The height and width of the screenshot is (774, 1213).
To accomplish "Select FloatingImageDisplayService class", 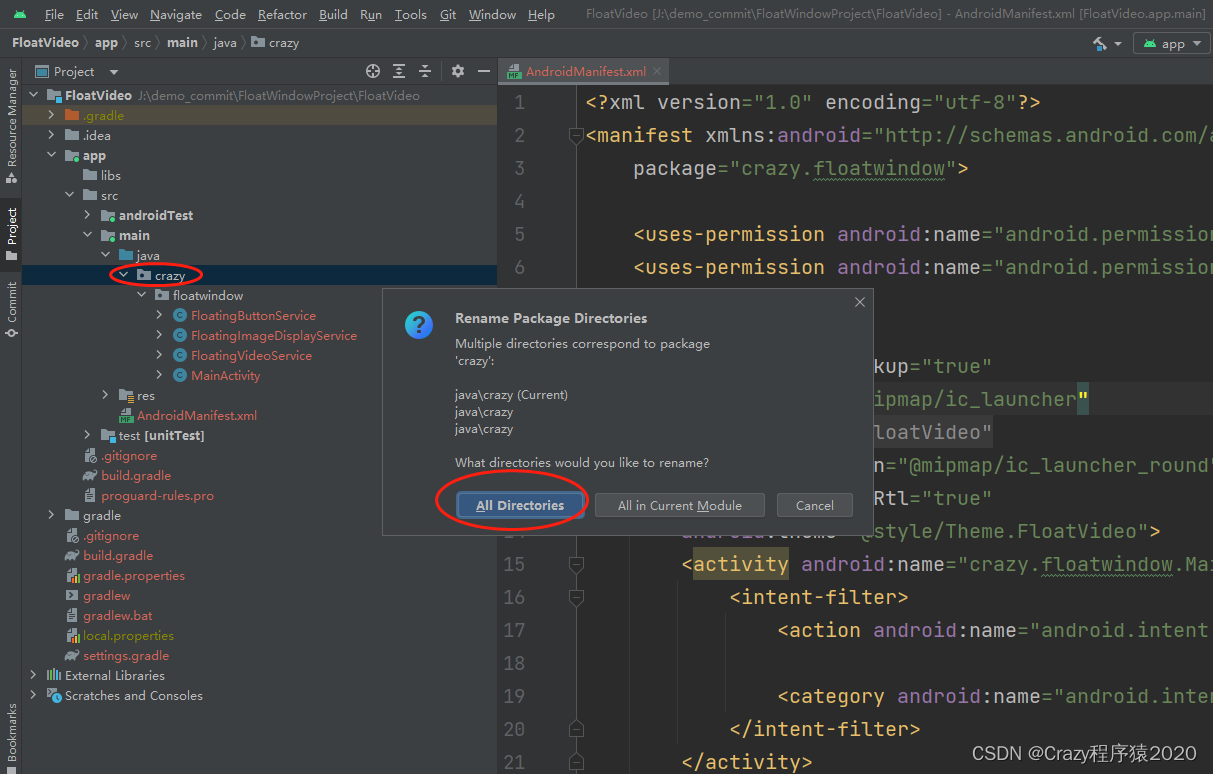I will tap(273, 335).
